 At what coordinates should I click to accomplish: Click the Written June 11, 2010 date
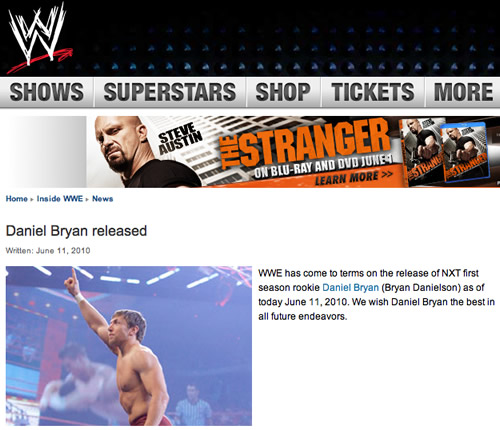pyautogui.click(x=48, y=251)
